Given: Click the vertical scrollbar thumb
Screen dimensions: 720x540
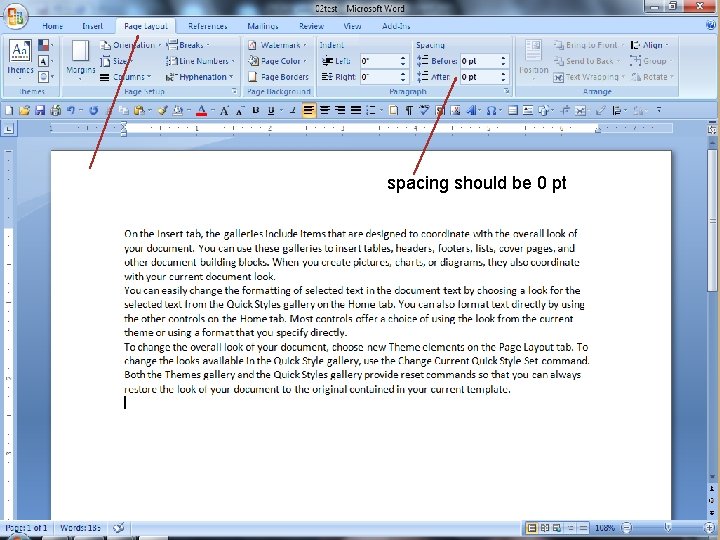Looking at the screenshot, I should [x=712, y=220].
